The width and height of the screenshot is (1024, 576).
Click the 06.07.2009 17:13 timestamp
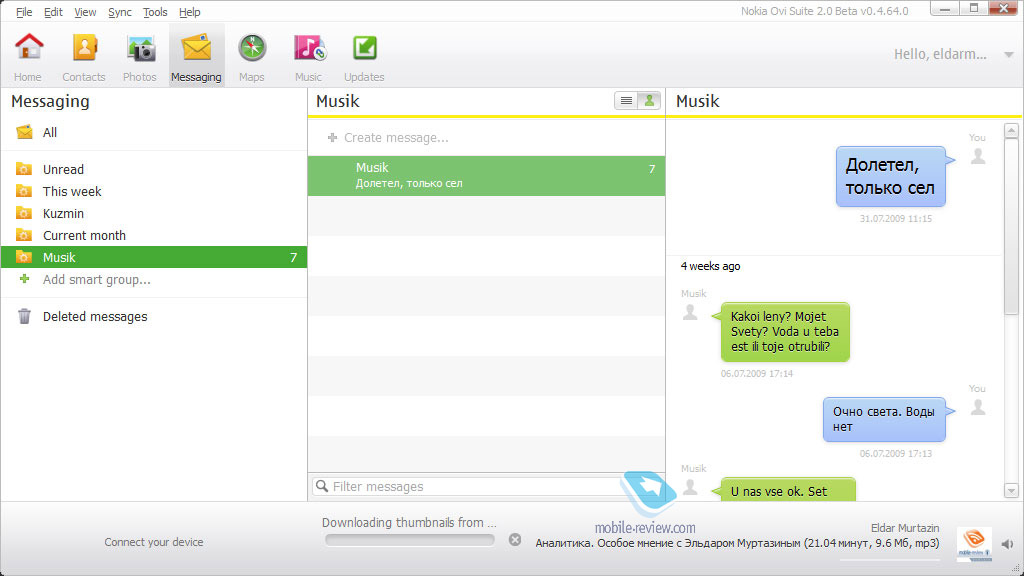(x=895, y=453)
